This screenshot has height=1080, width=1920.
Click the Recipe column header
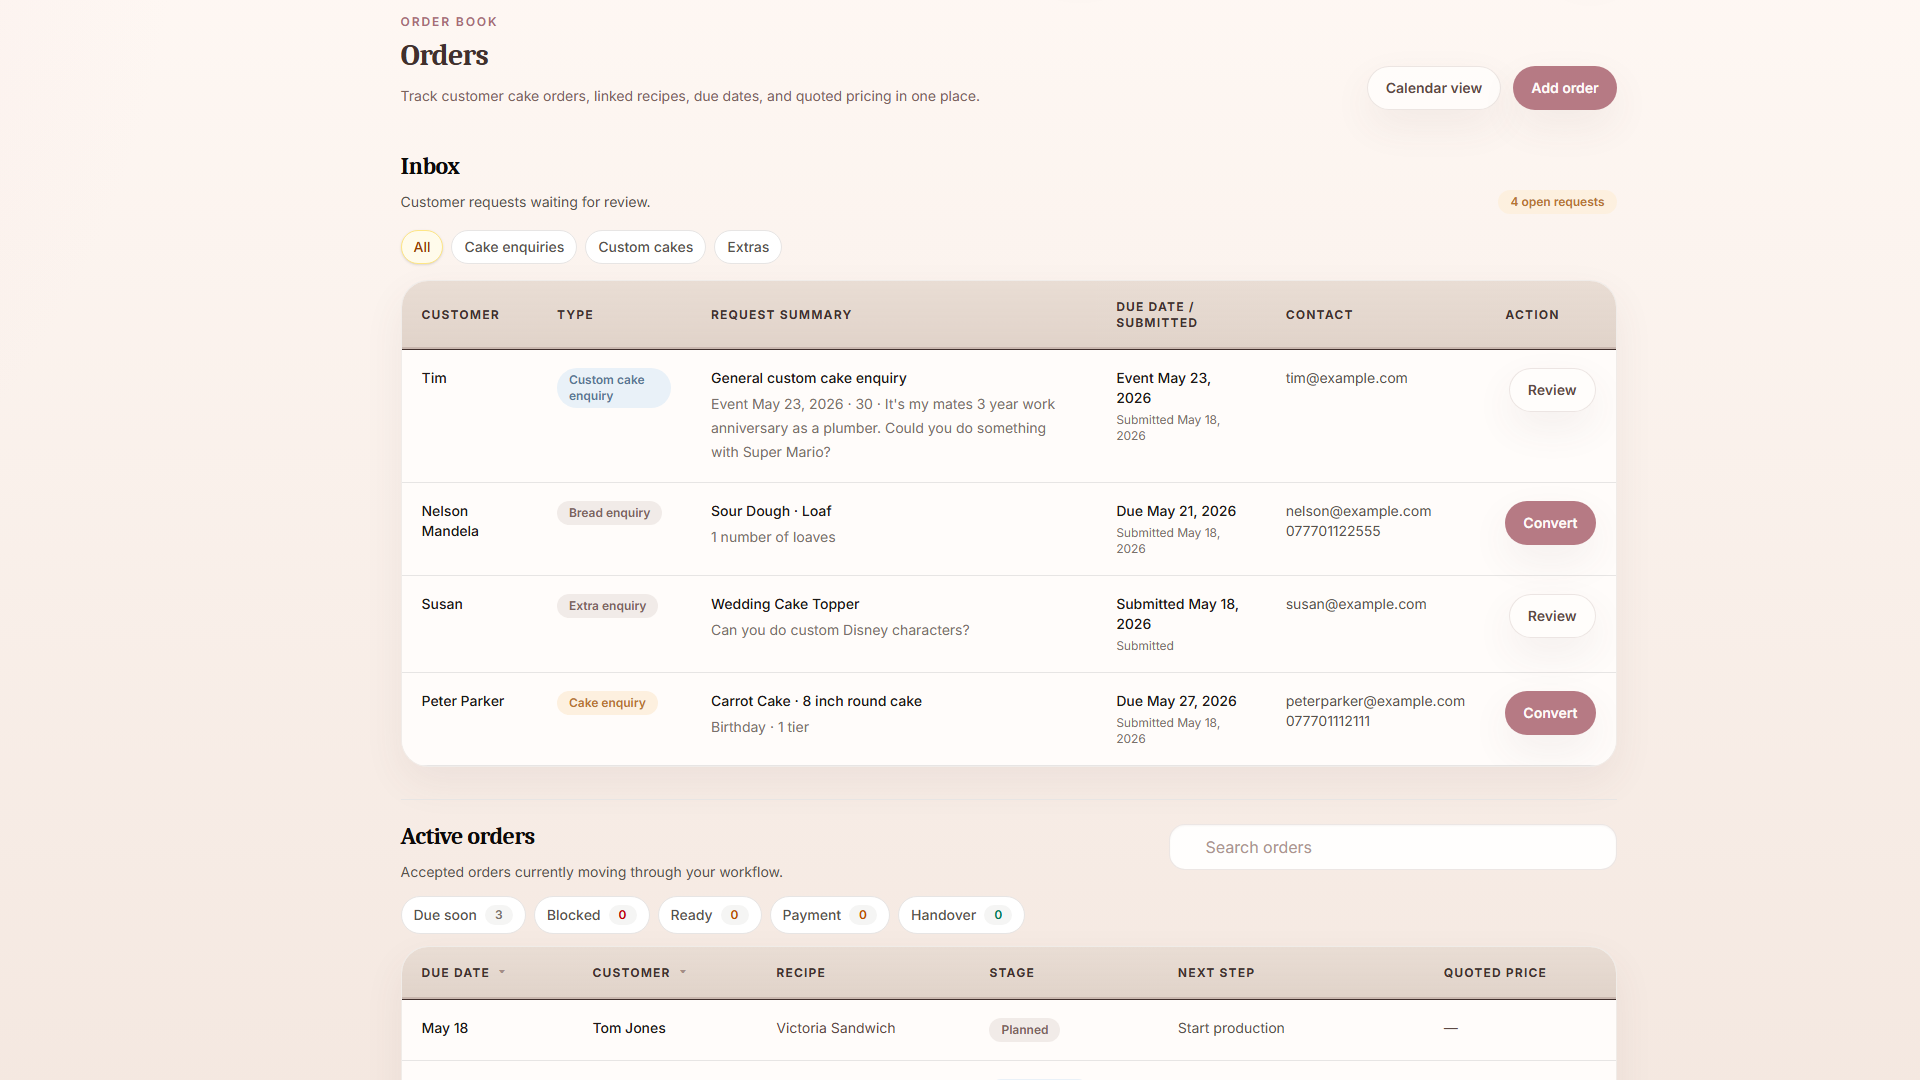[800, 972]
